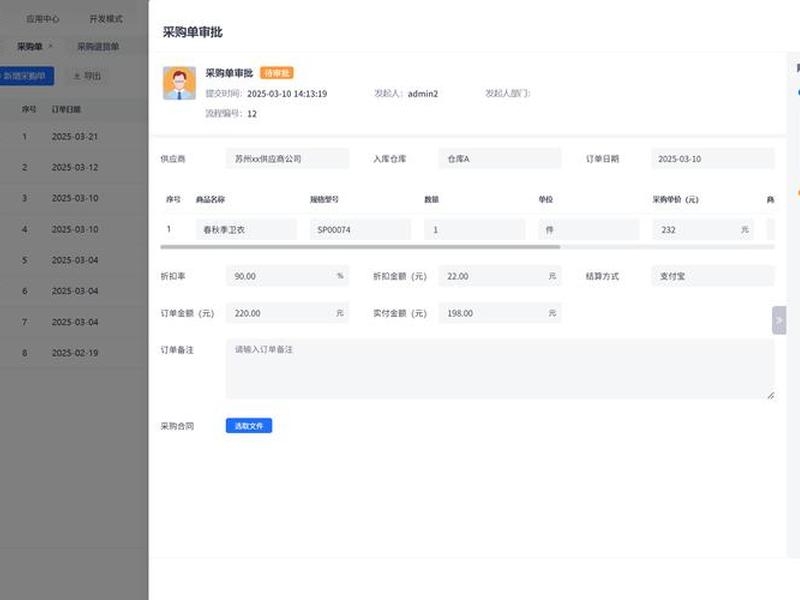Click the 采购单审批 drawer title
Viewport: 800px width, 600px height.
(x=192, y=32)
